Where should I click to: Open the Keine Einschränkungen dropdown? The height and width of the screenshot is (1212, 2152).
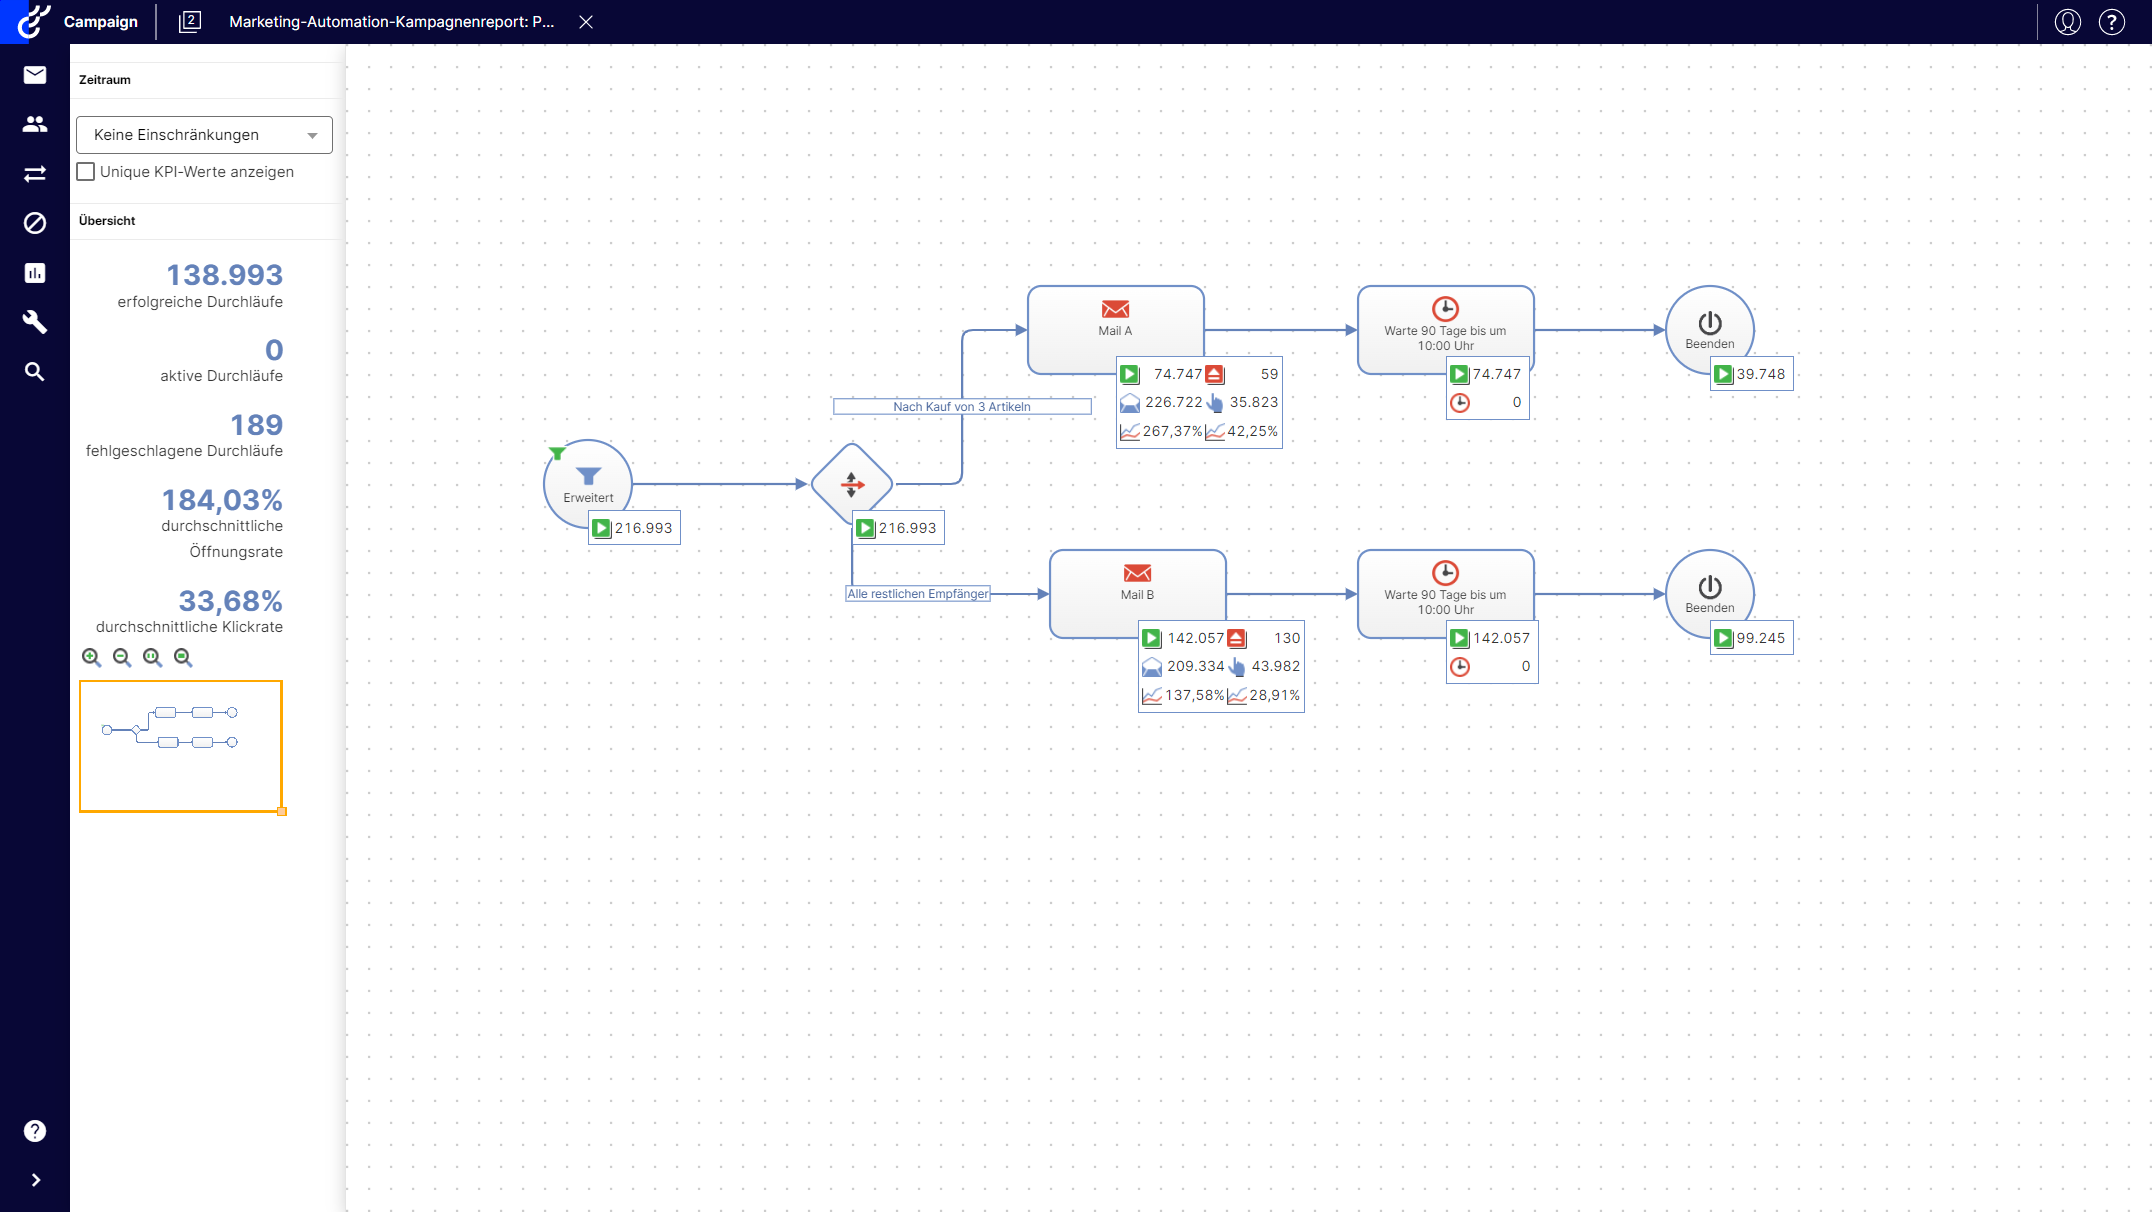204,135
